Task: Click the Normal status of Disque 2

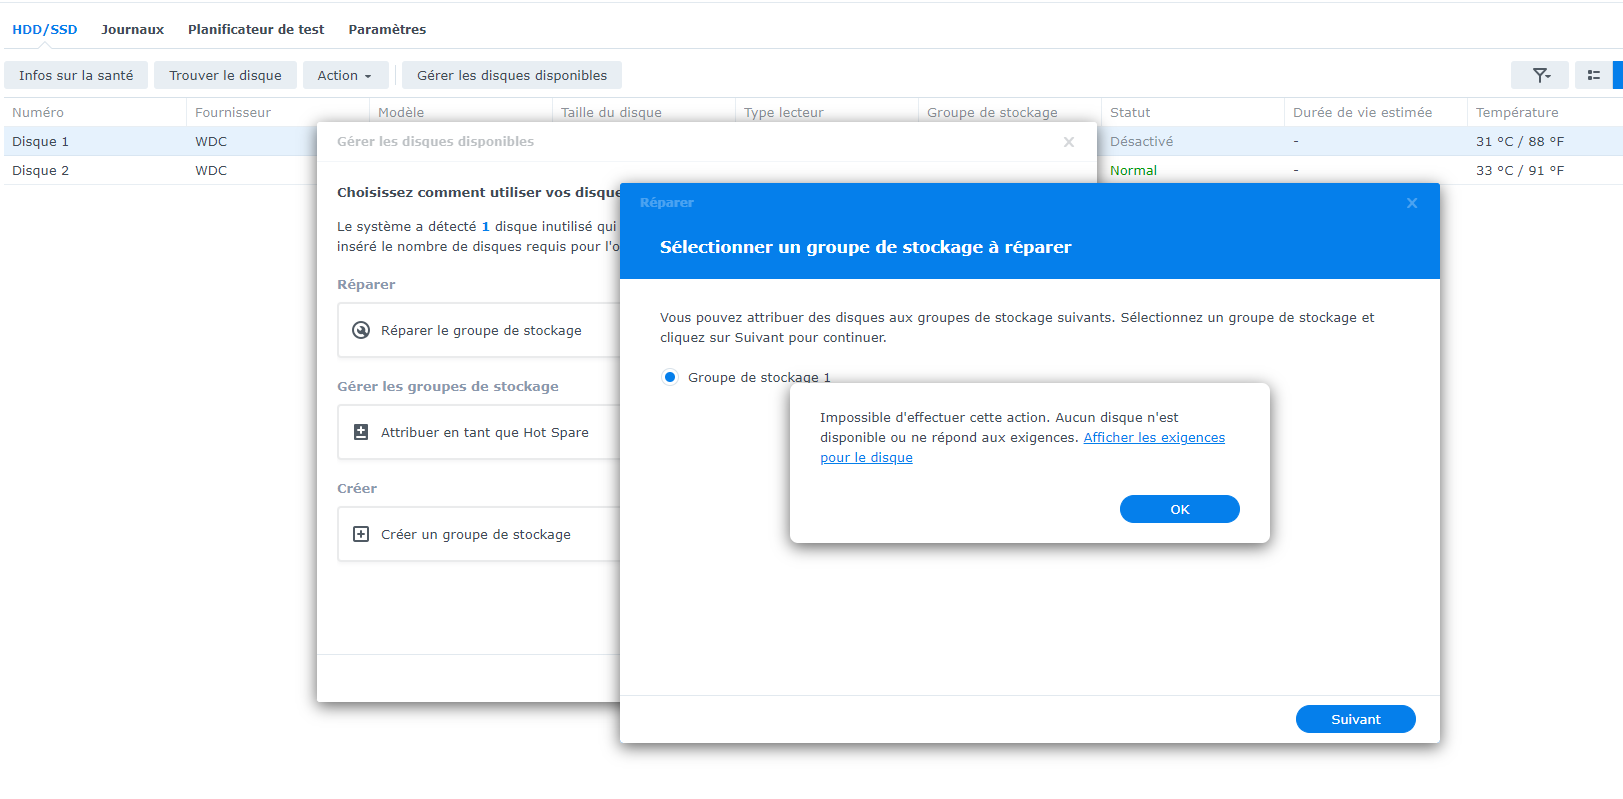Action: click(1133, 170)
